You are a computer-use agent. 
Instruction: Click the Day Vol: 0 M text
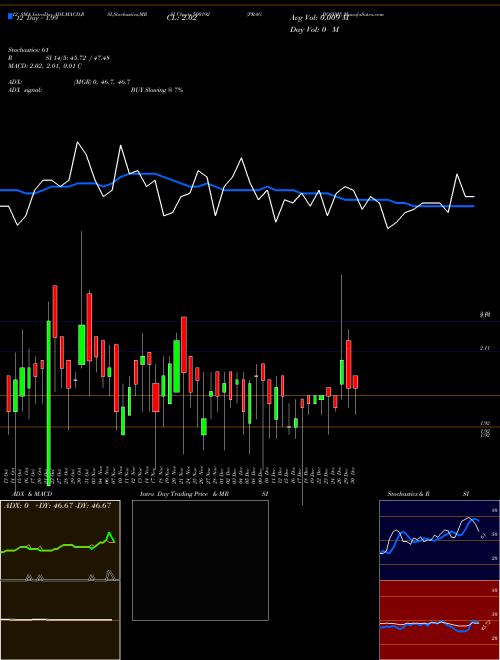(x=314, y=30)
